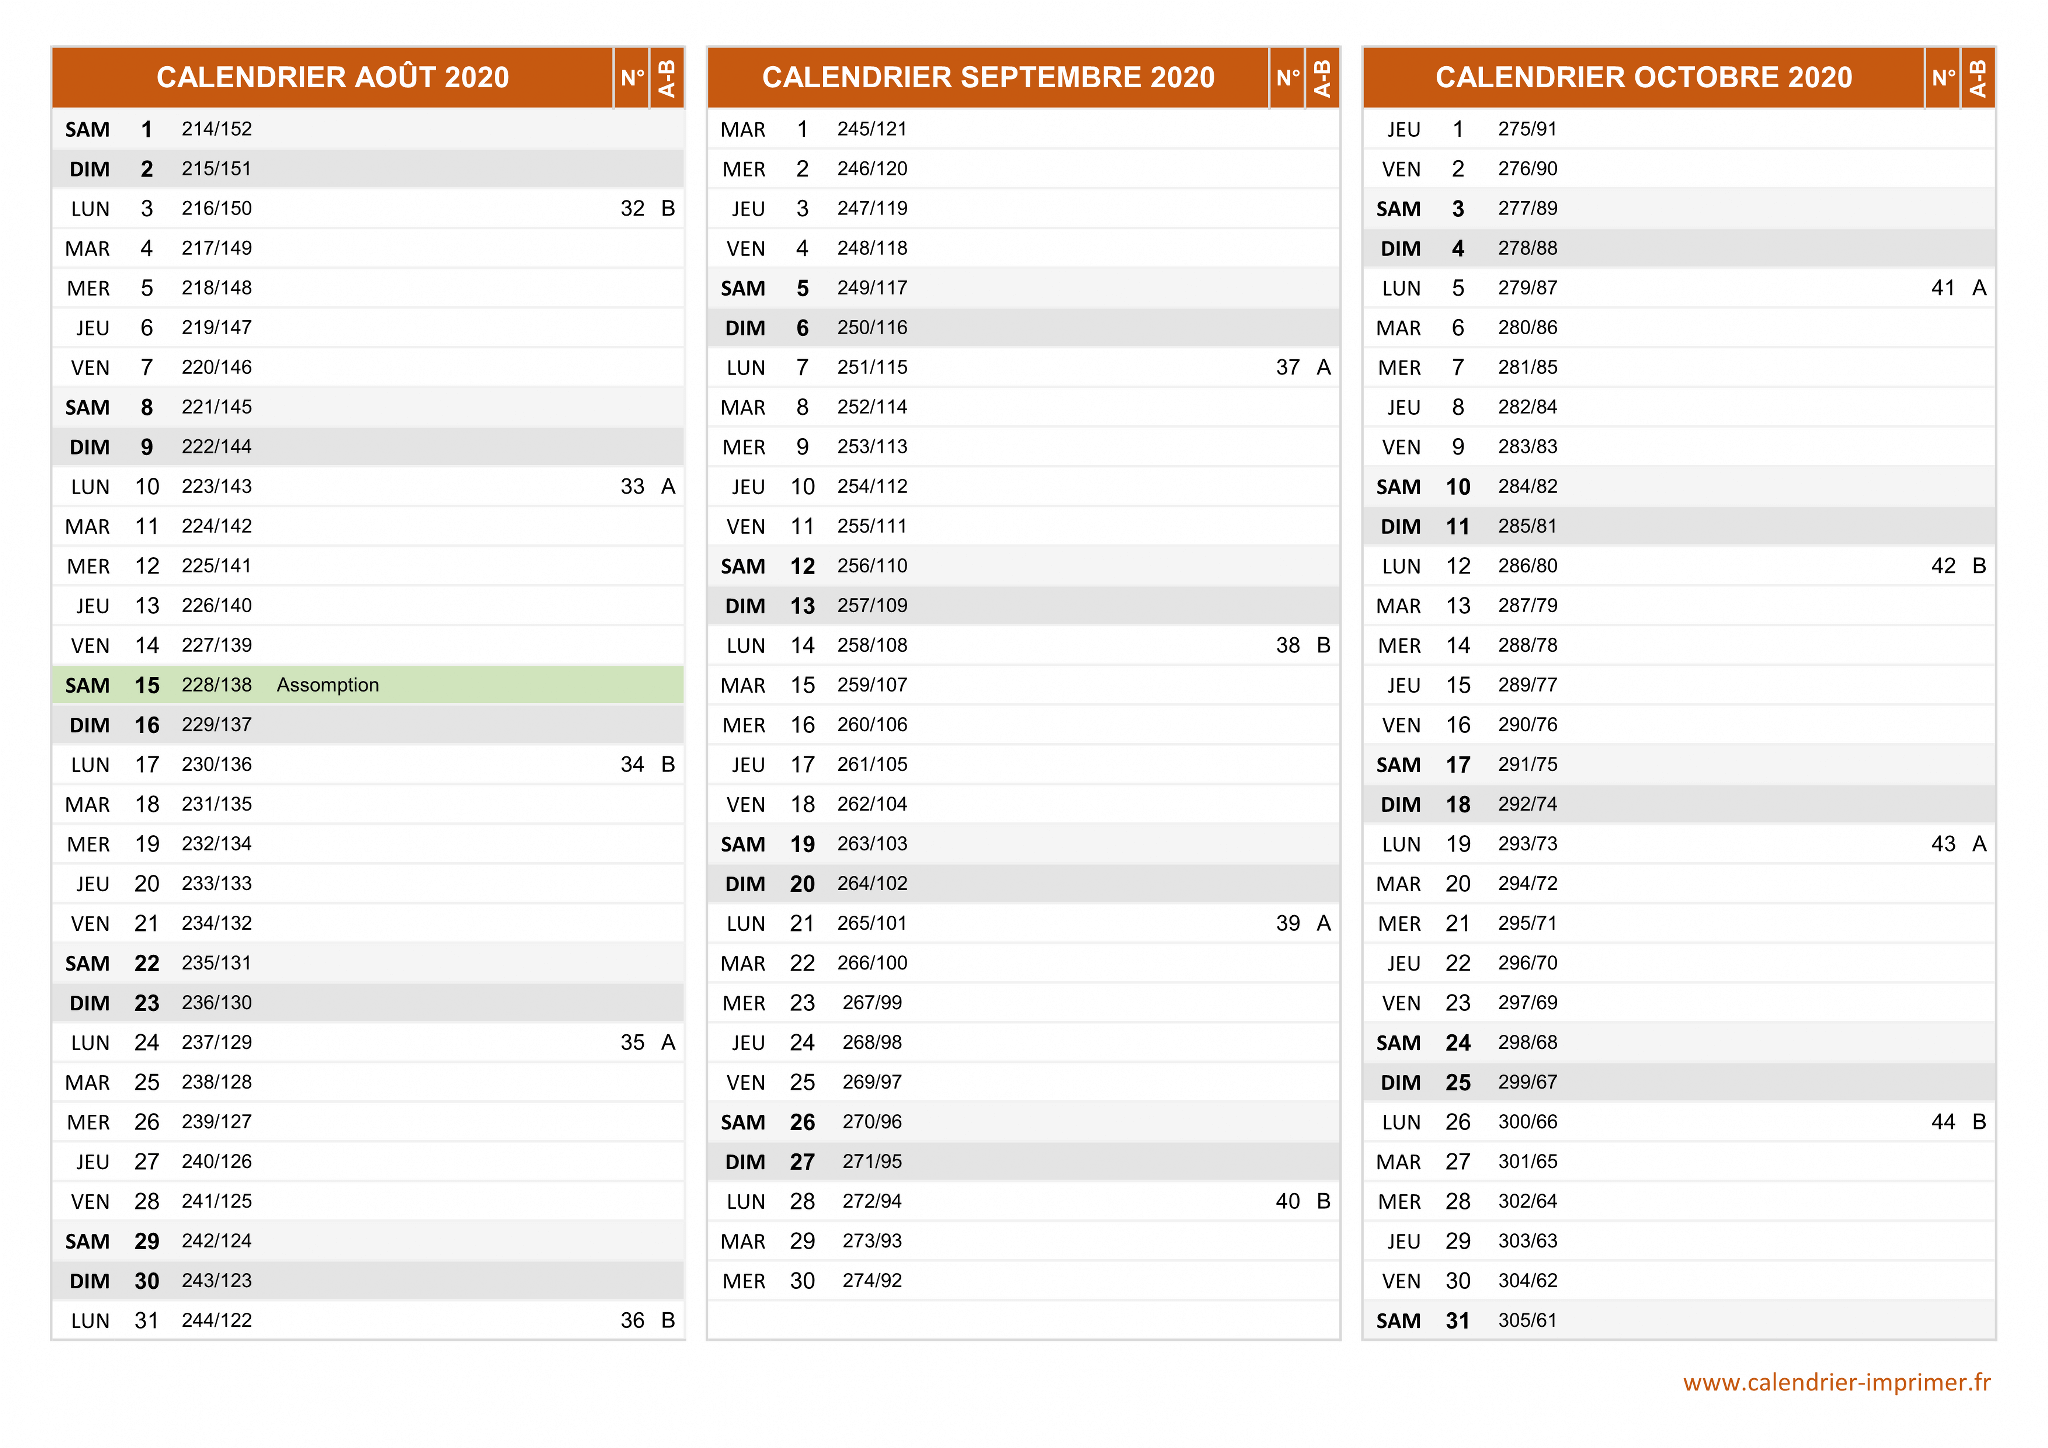
Task: Click day count 256/110 on September 12
Action: point(872,566)
